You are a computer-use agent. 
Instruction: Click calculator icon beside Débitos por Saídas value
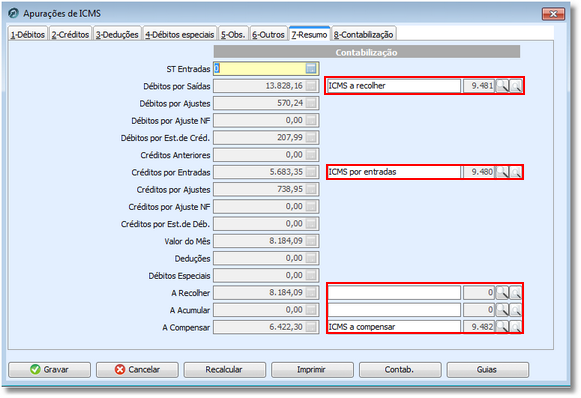coord(311,86)
